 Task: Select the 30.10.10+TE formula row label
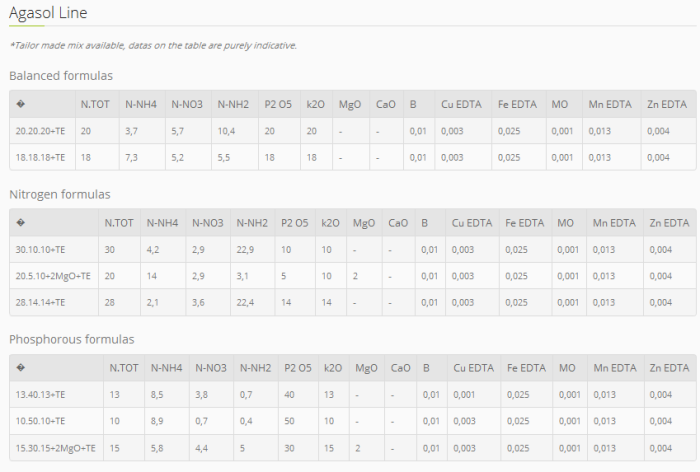41,249
